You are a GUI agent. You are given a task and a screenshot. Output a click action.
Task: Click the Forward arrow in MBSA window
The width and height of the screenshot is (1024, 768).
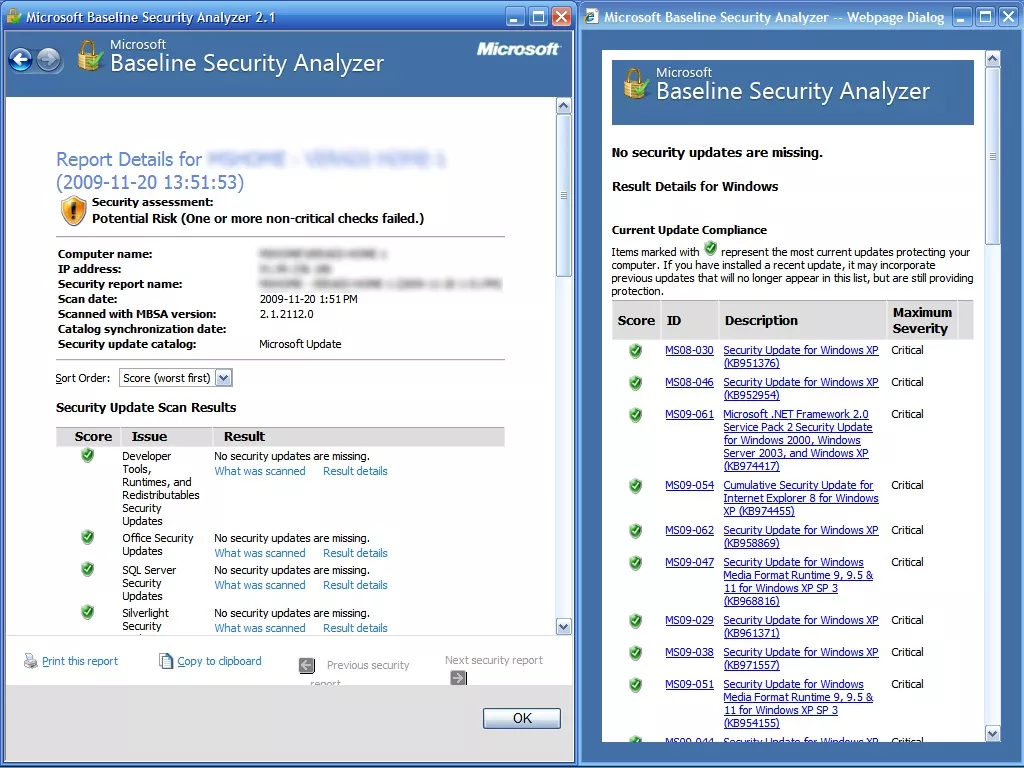48,61
